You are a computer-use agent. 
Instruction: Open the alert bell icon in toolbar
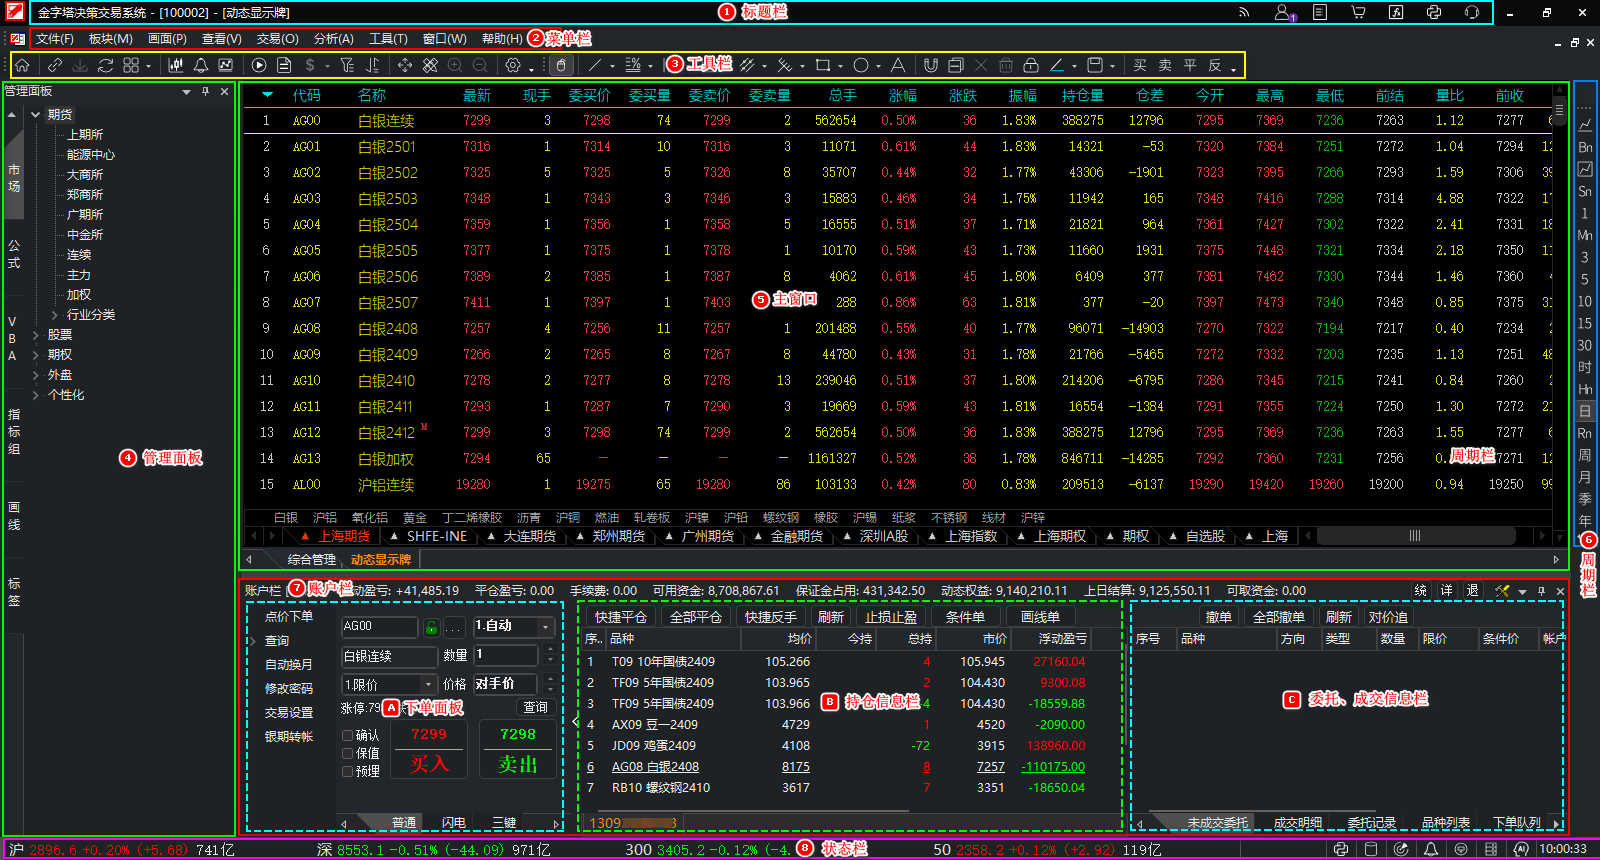pos(201,65)
